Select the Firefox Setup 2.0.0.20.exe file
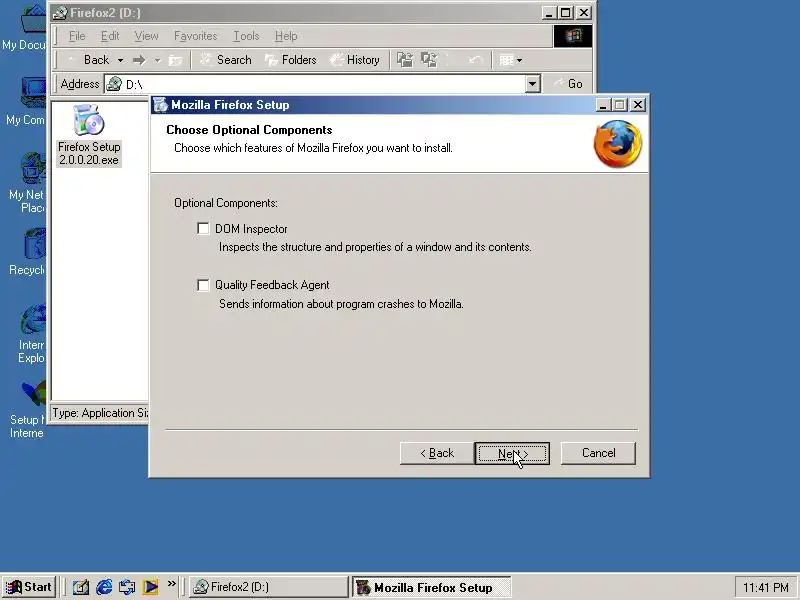 89,135
